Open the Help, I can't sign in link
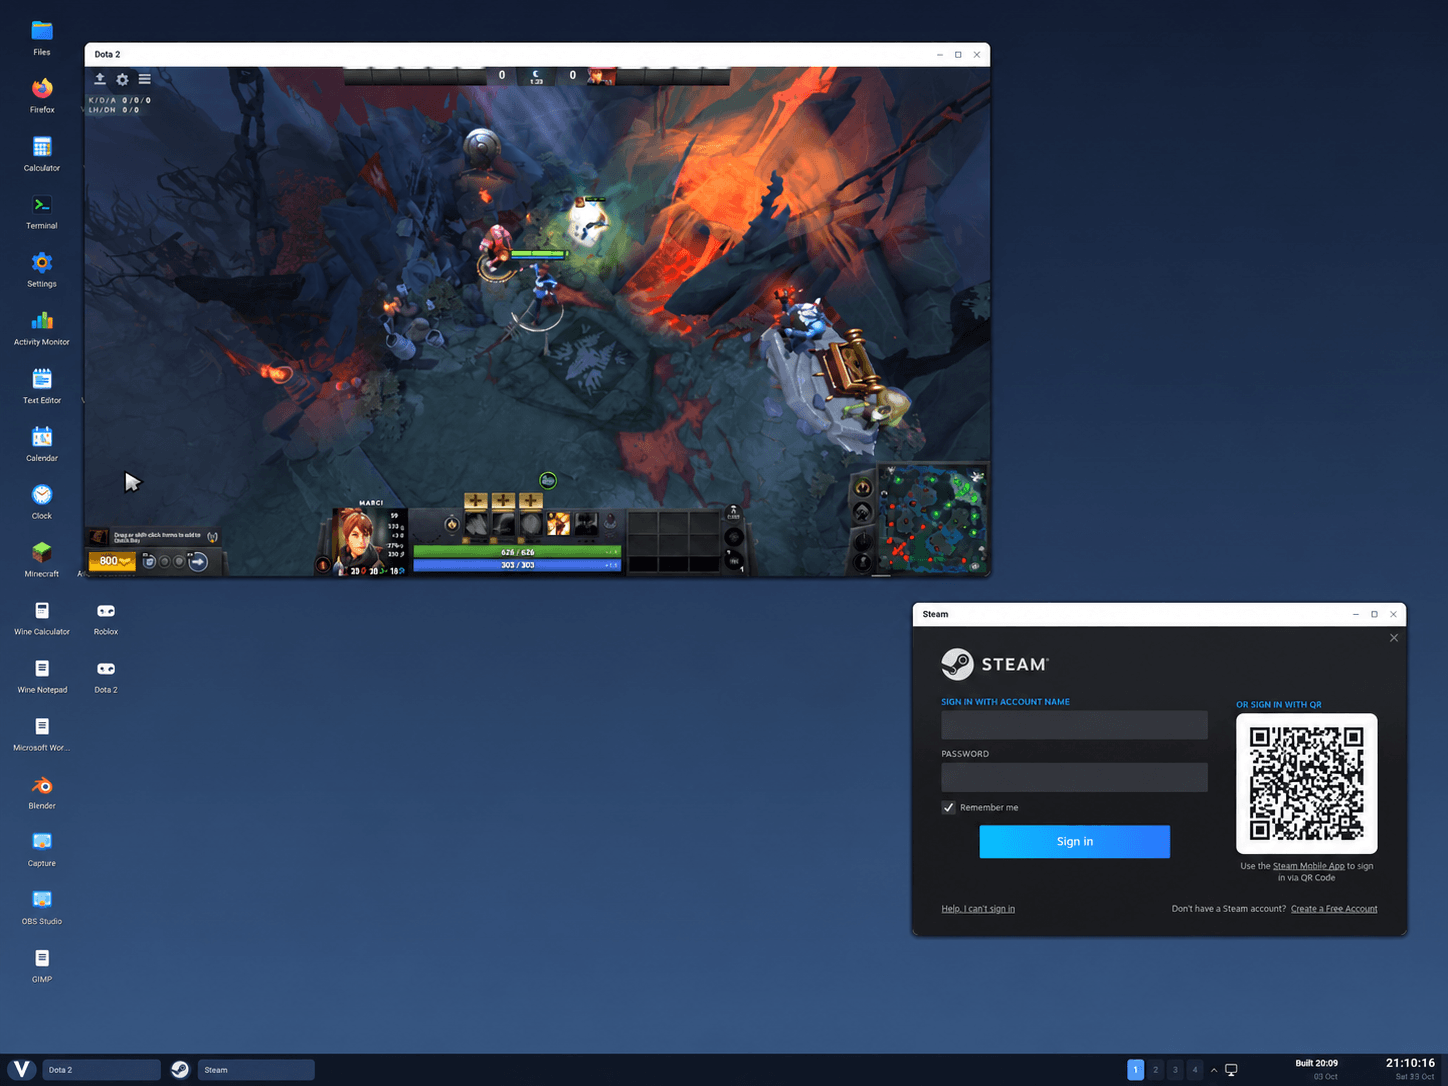1448x1086 pixels. point(978,909)
